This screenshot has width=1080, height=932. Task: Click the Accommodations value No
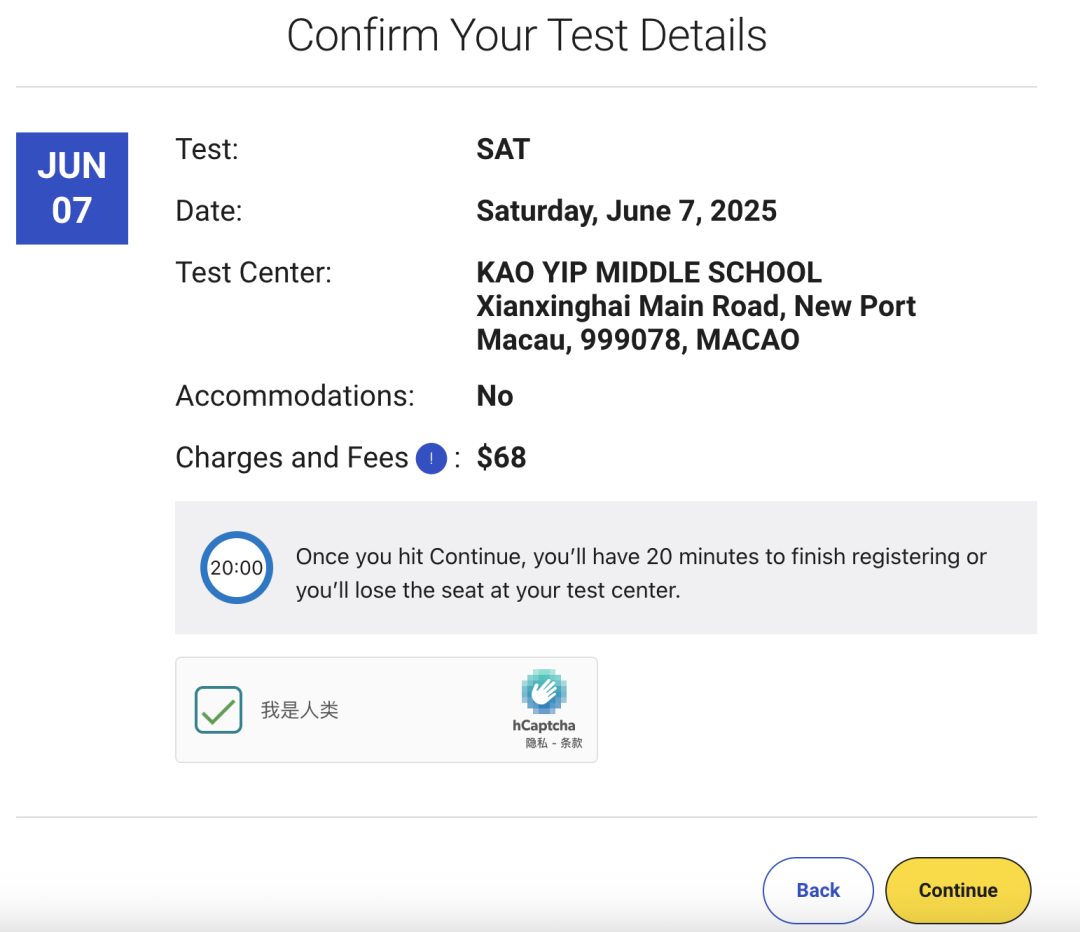point(495,396)
